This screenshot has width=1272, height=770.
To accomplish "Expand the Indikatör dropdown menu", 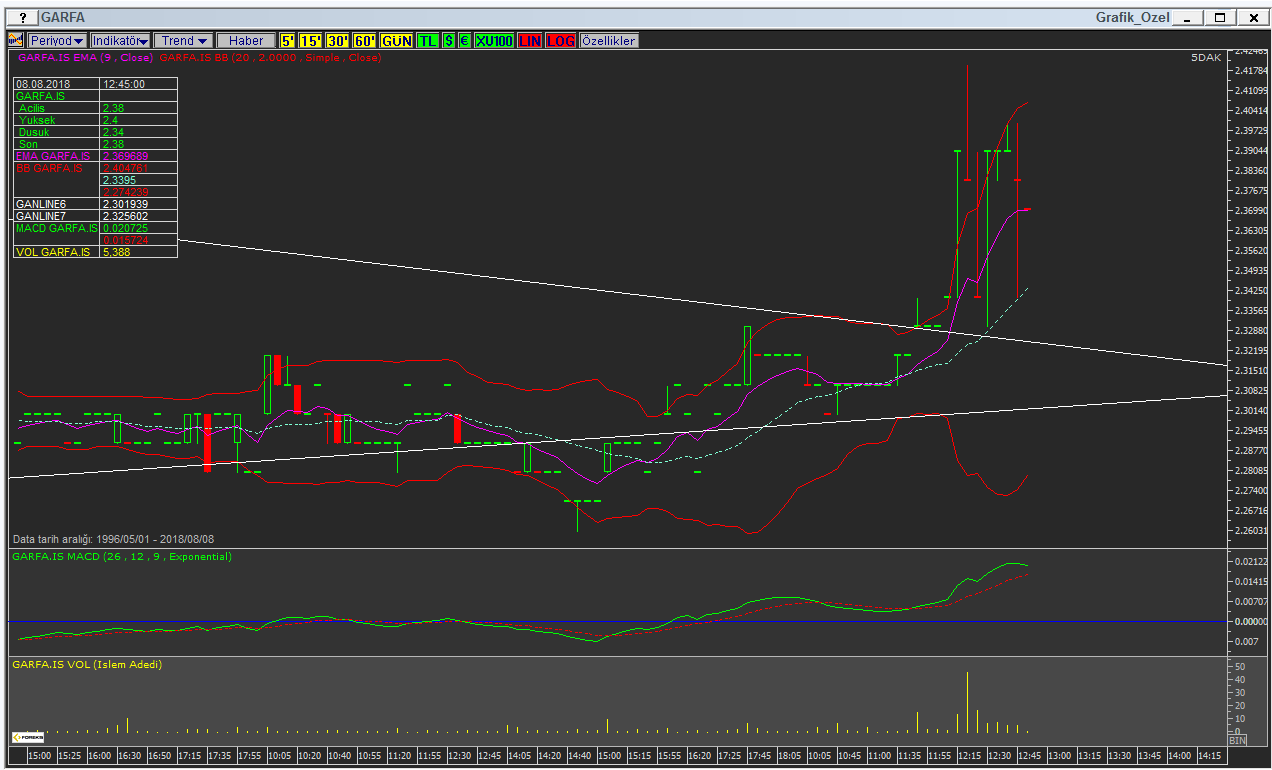I will click(x=120, y=40).
